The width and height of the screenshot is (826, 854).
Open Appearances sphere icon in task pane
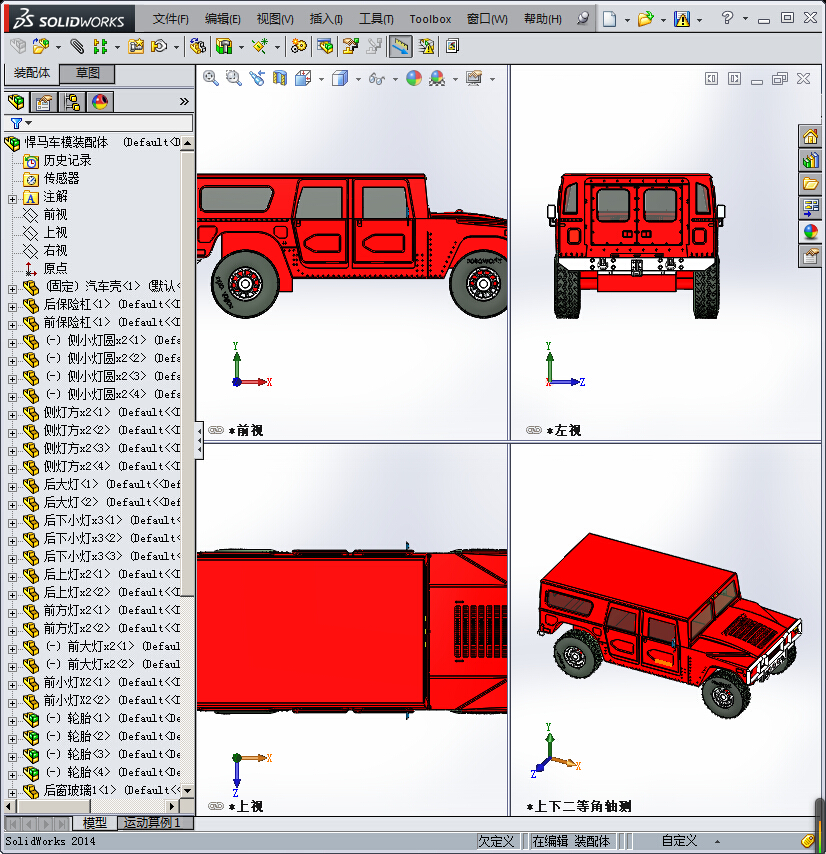click(810, 231)
